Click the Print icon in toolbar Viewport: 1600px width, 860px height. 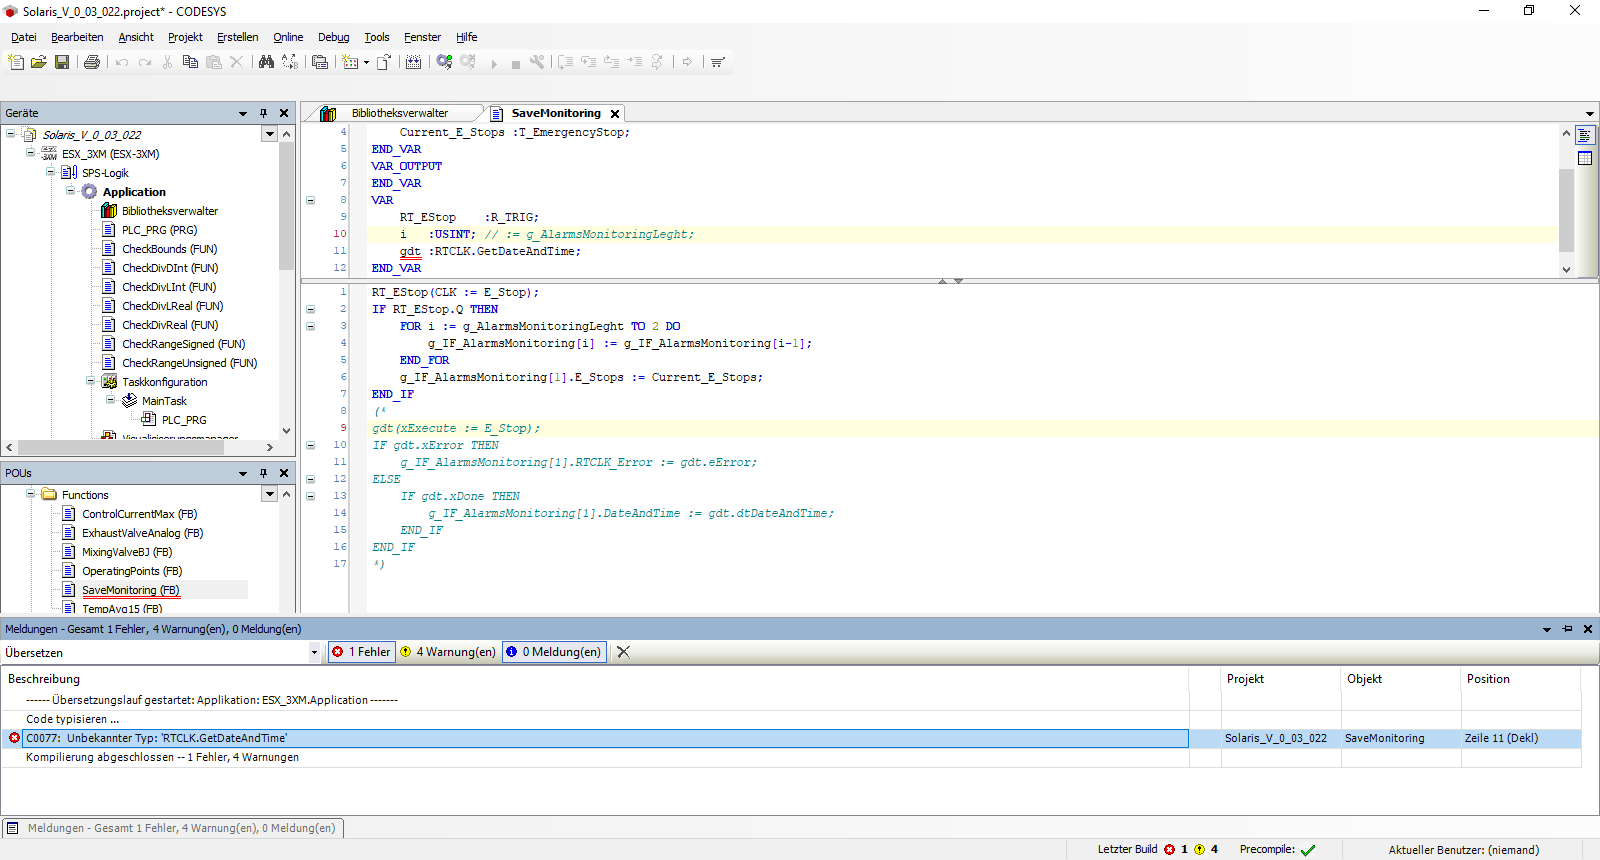click(x=92, y=62)
